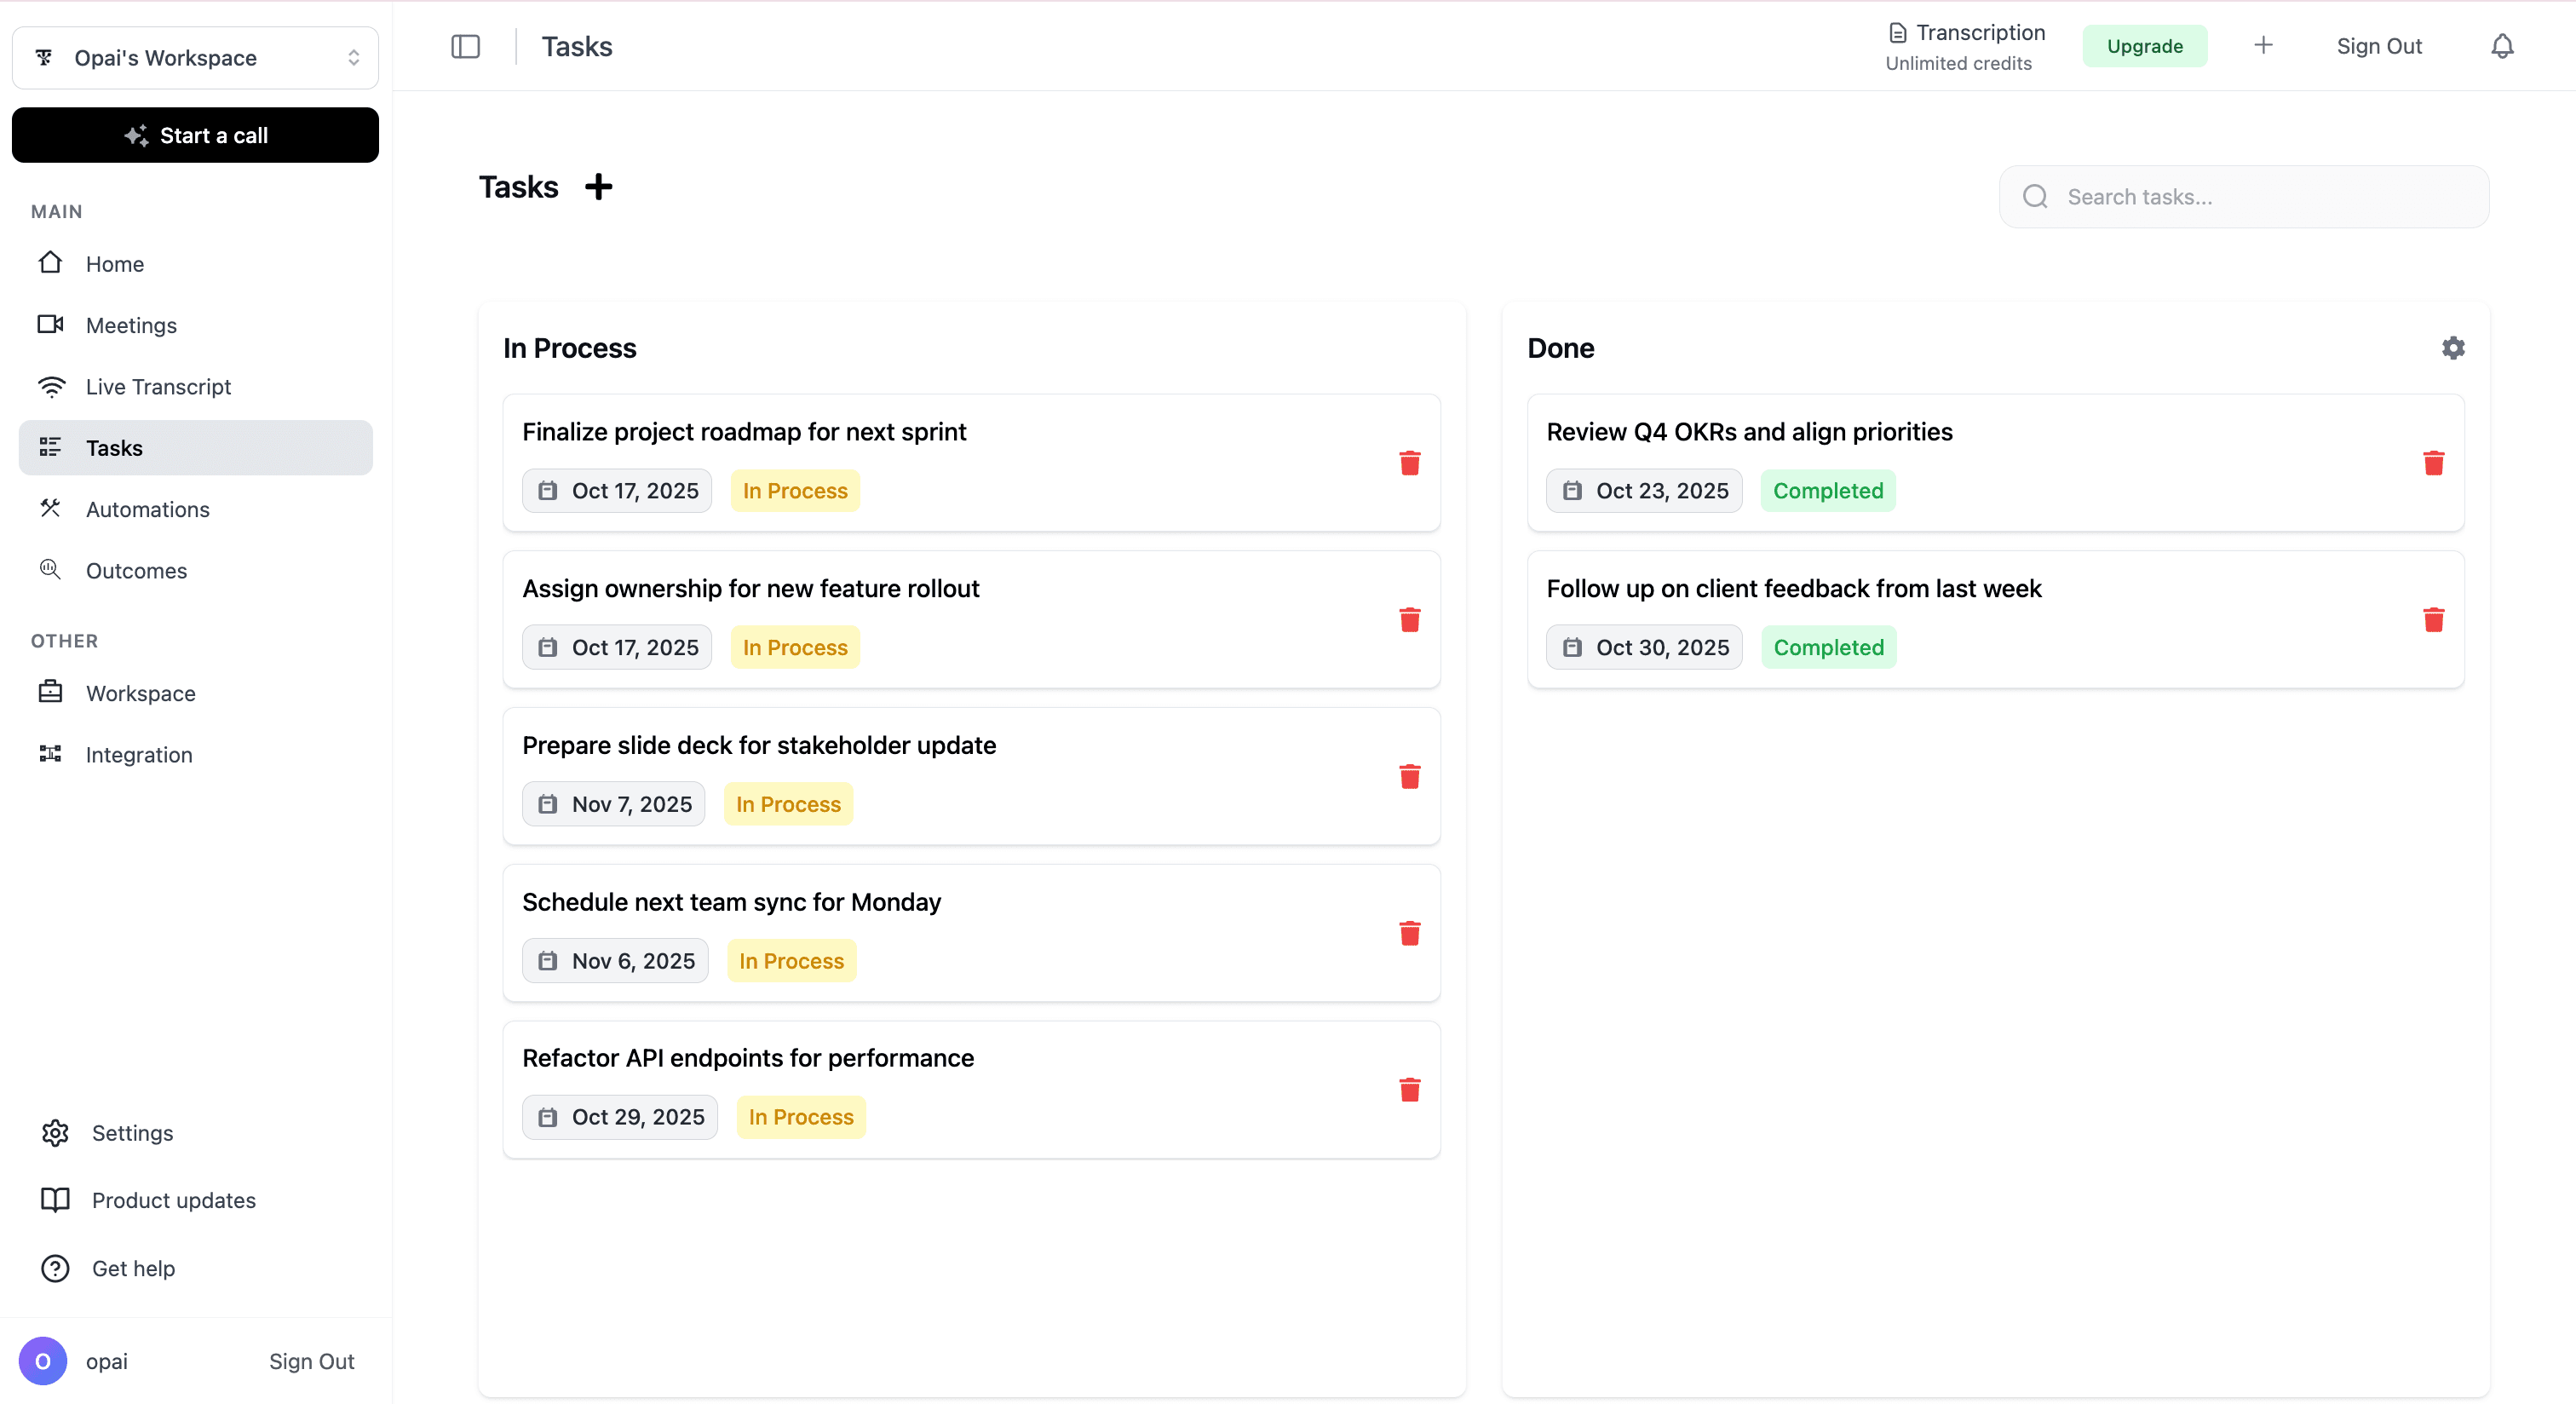Screen dimensions: 2576x1404
Task: Delete the Review Q4 OKRs task
Action: [2434, 463]
